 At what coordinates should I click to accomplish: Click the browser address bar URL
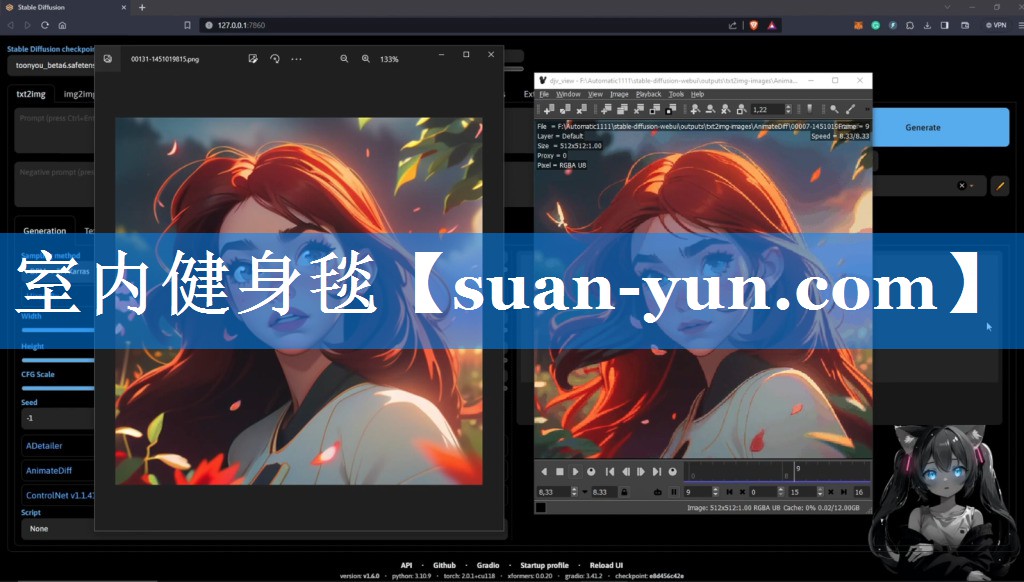pyautogui.click(x=241, y=25)
